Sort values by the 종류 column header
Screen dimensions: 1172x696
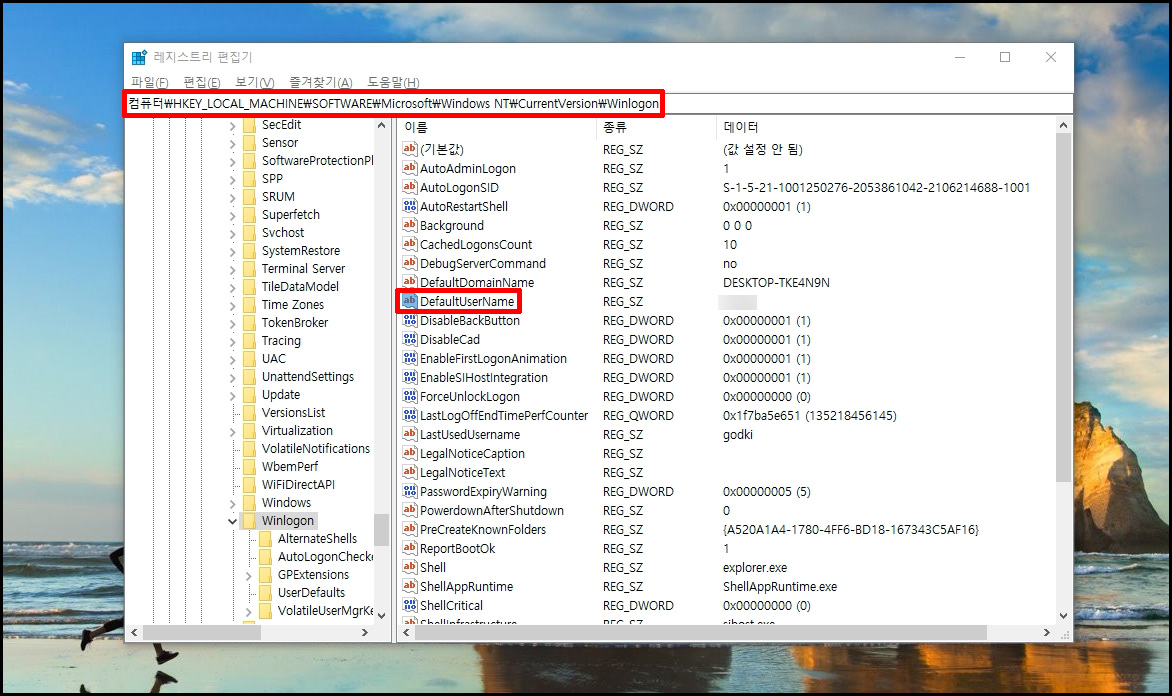pos(656,127)
